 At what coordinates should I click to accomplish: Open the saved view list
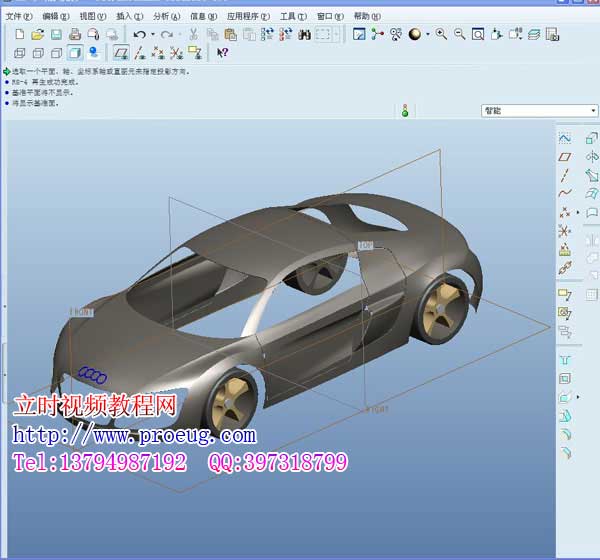pyautogui.click(x=515, y=34)
